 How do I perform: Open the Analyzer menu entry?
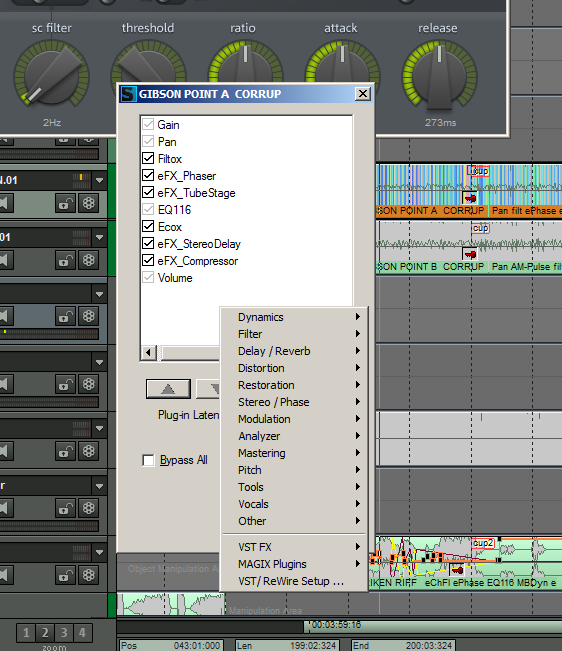tap(294, 436)
